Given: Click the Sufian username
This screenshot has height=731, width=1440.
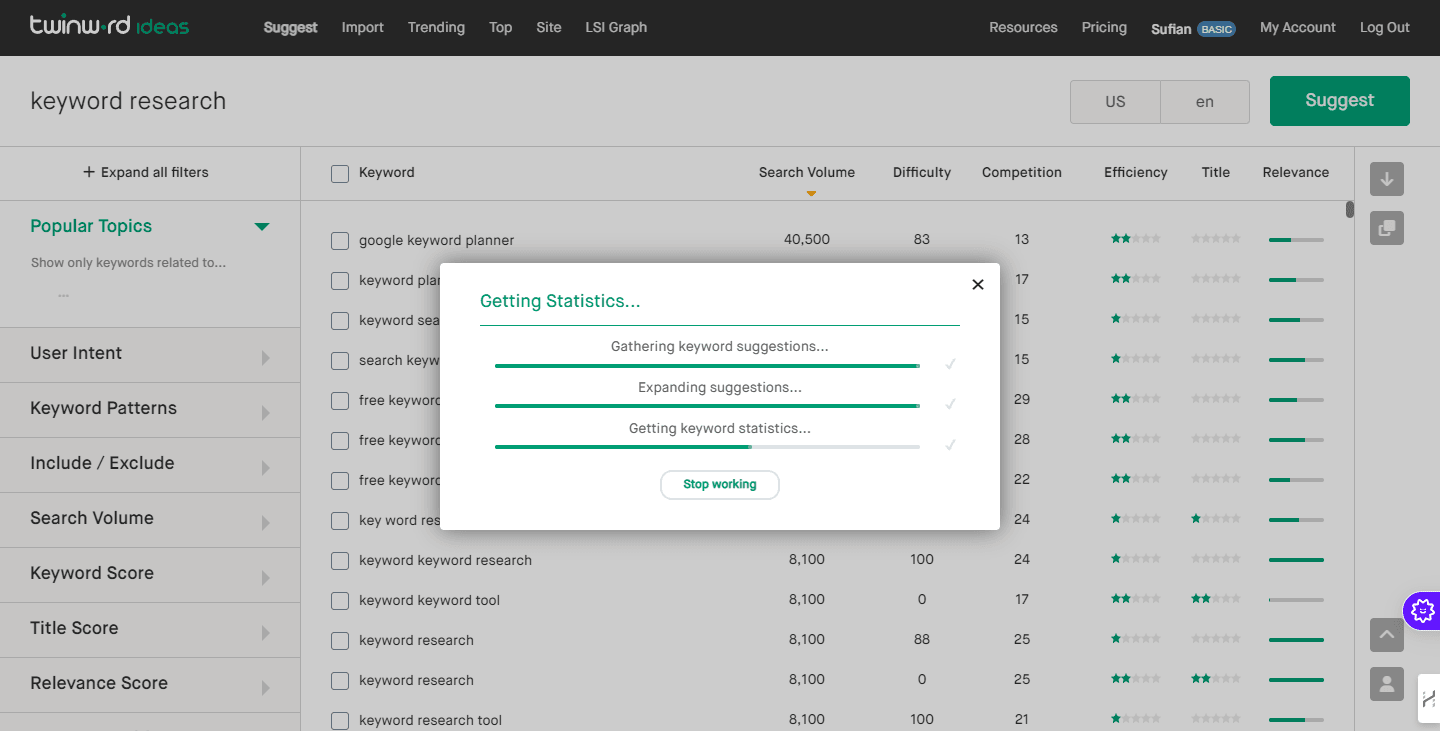Looking at the screenshot, I should click(x=1171, y=29).
